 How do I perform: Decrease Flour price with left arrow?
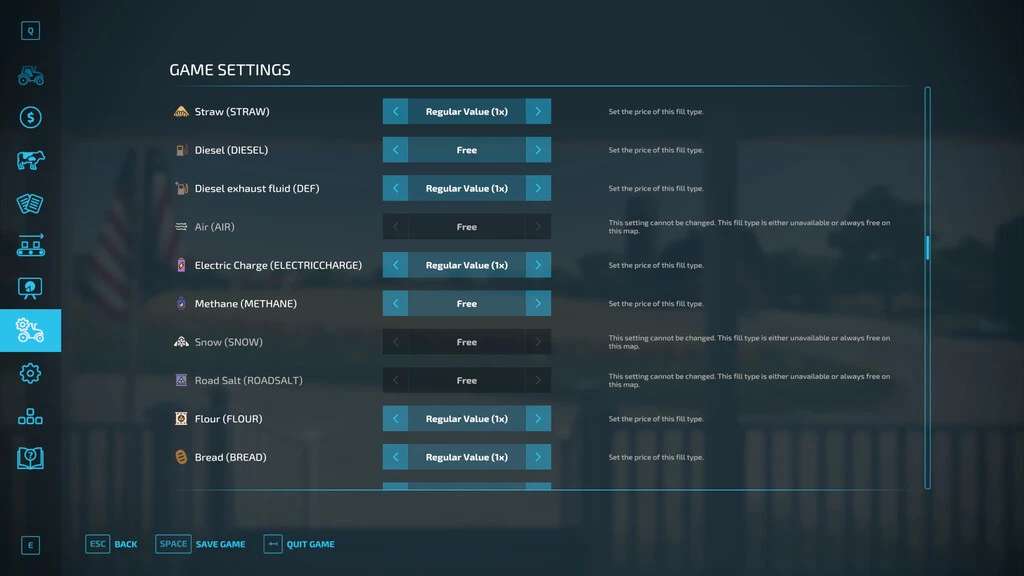pos(395,419)
